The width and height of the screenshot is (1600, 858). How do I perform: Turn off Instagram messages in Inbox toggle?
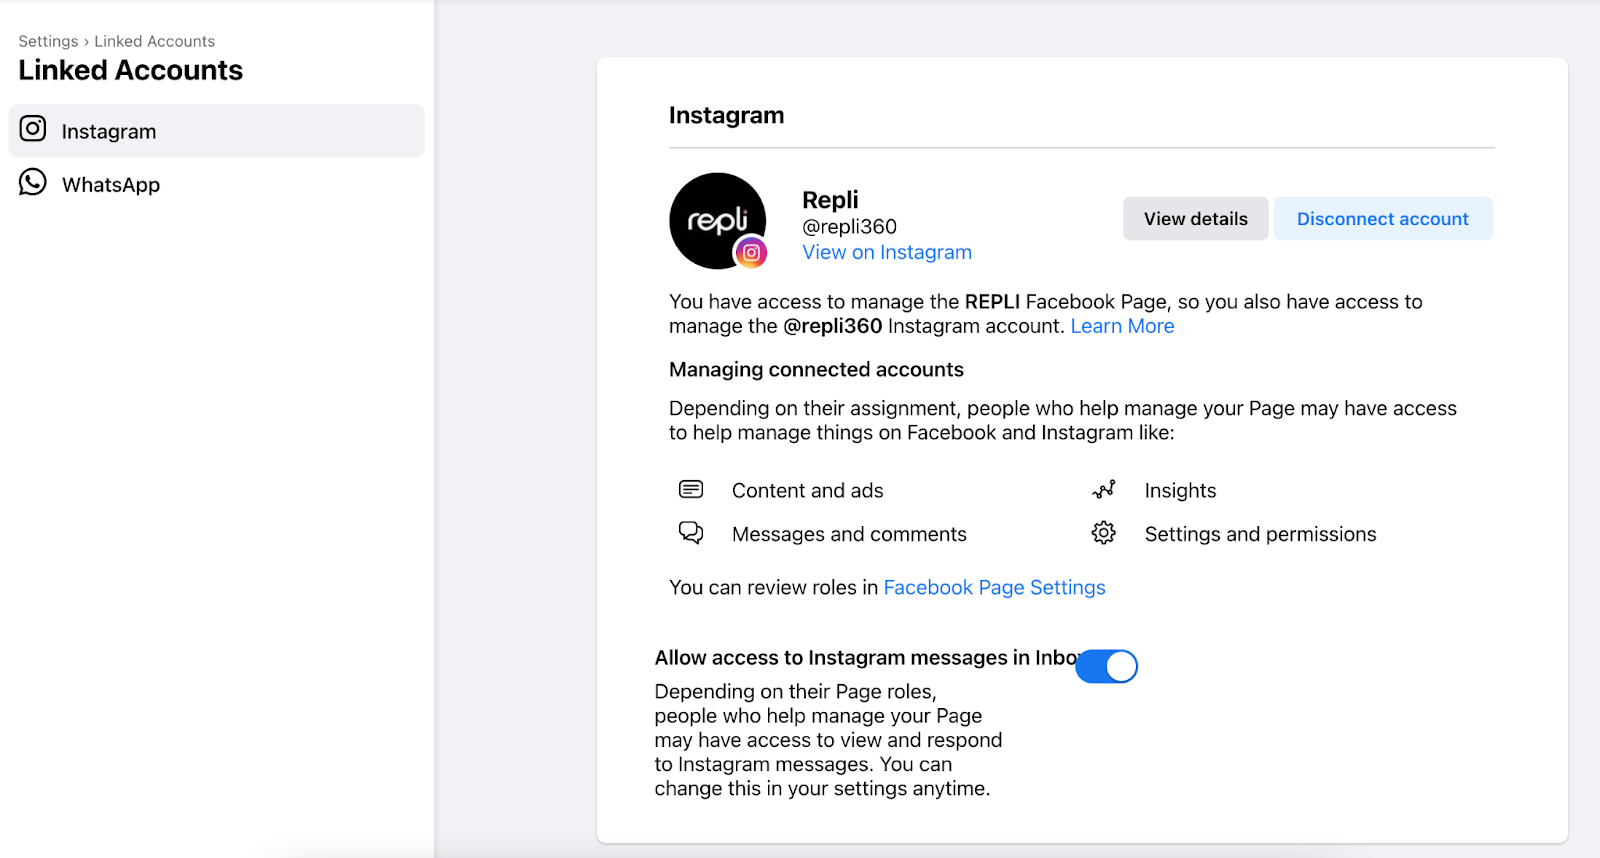coord(1107,666)
